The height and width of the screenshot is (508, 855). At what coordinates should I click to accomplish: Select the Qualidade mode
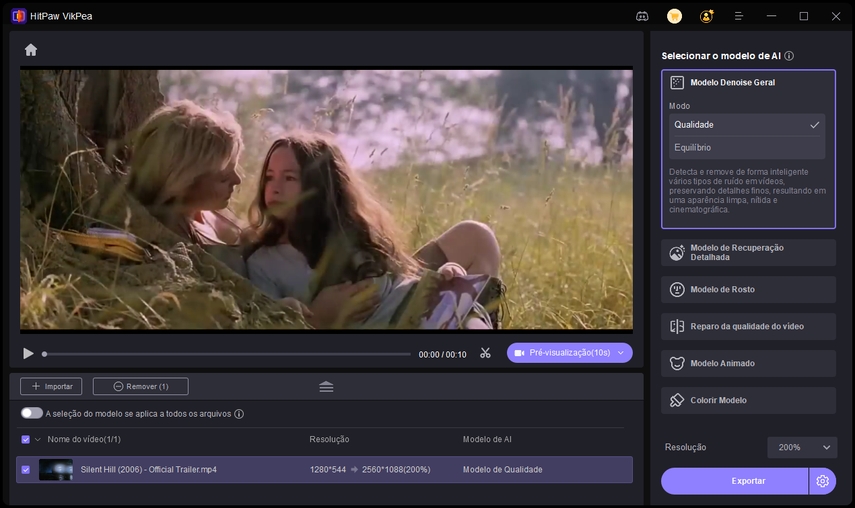[x=747, y=125]
